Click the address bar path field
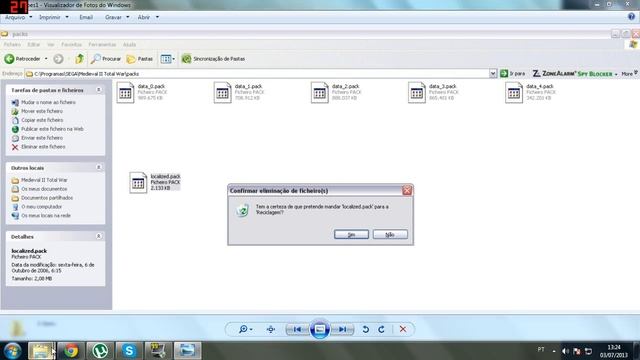This screenshot has width=640, height=360. point(257,74)
